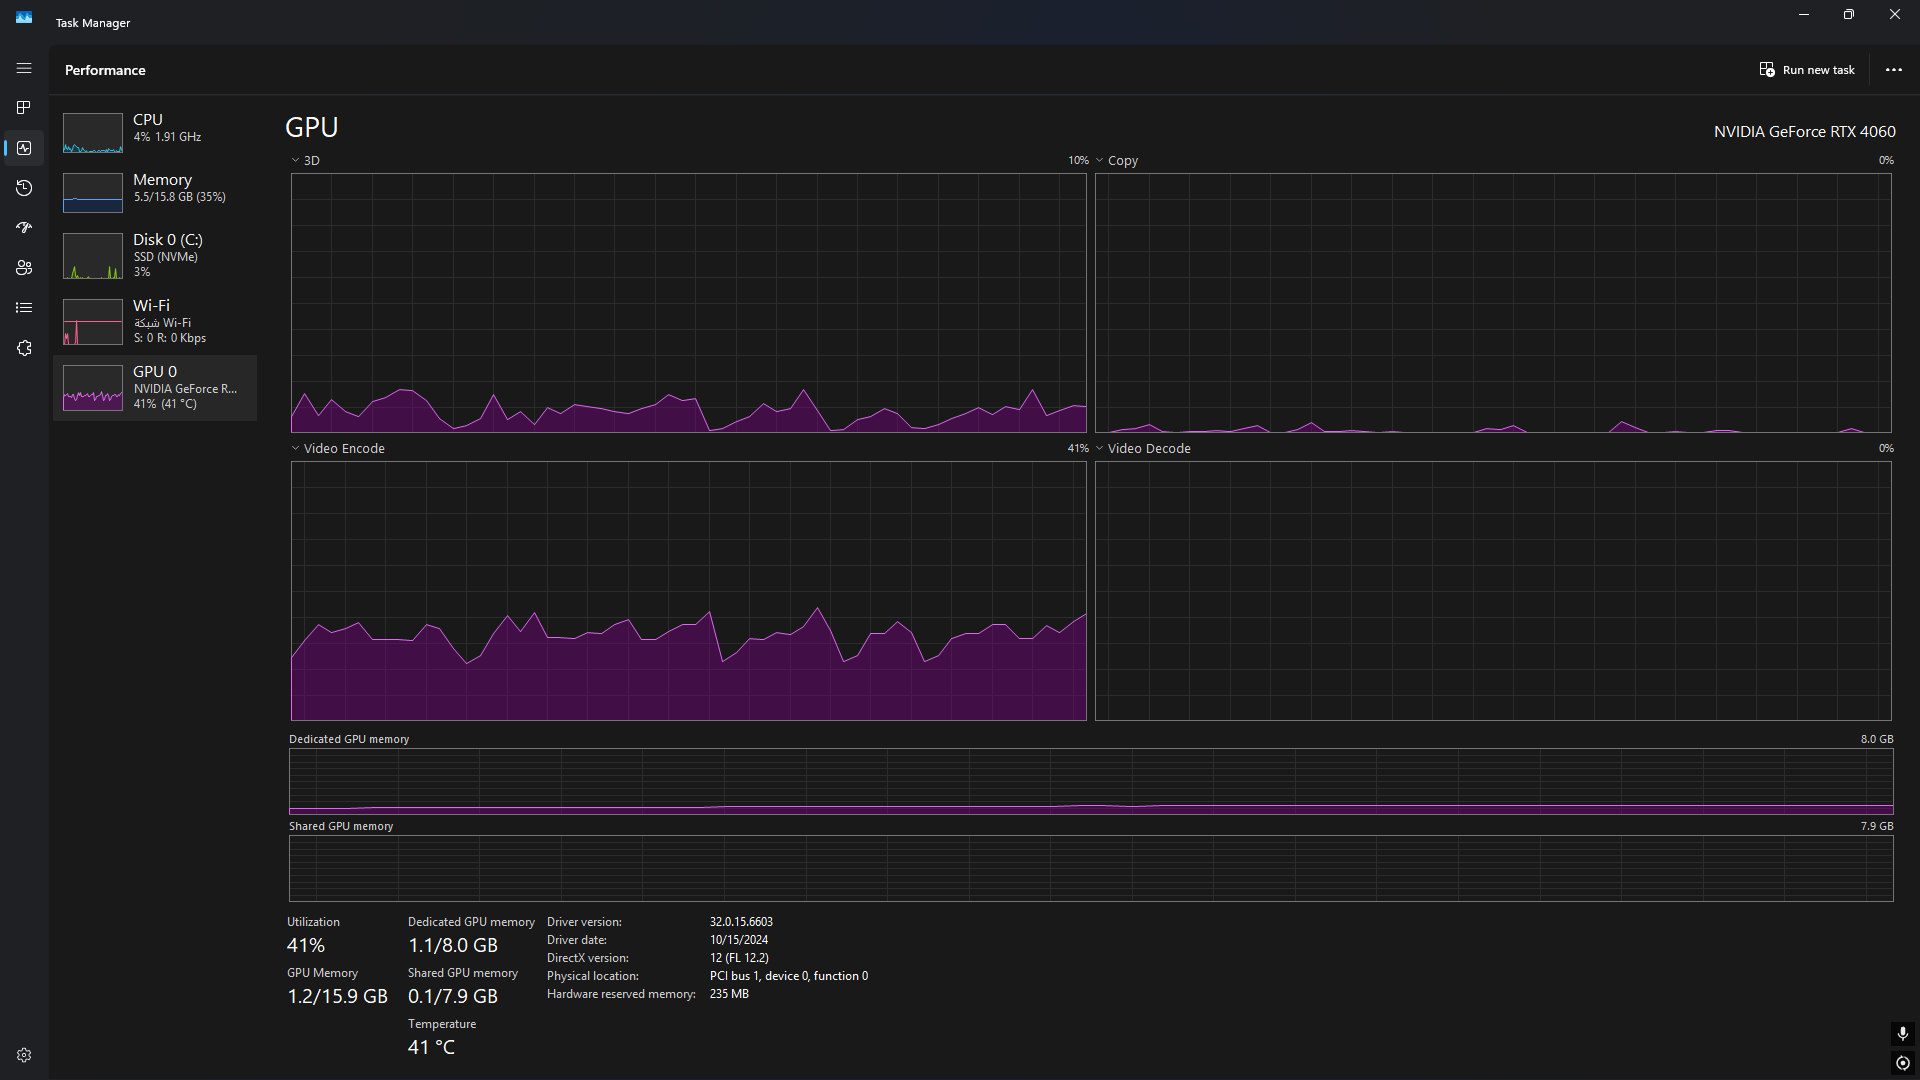The width and height of the screenshot is (1920, 1080).
Task: Open the Users page icon
Action: pos(24,268)
